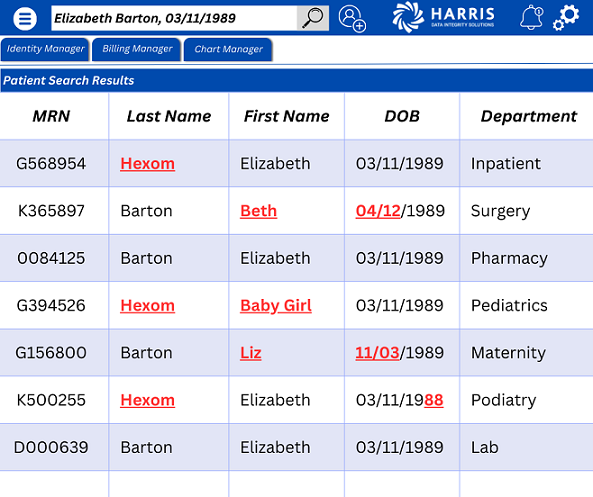The image size is (593, 497).
Task: Open the Billing Manager tab
Action: [x=137, y=49]
